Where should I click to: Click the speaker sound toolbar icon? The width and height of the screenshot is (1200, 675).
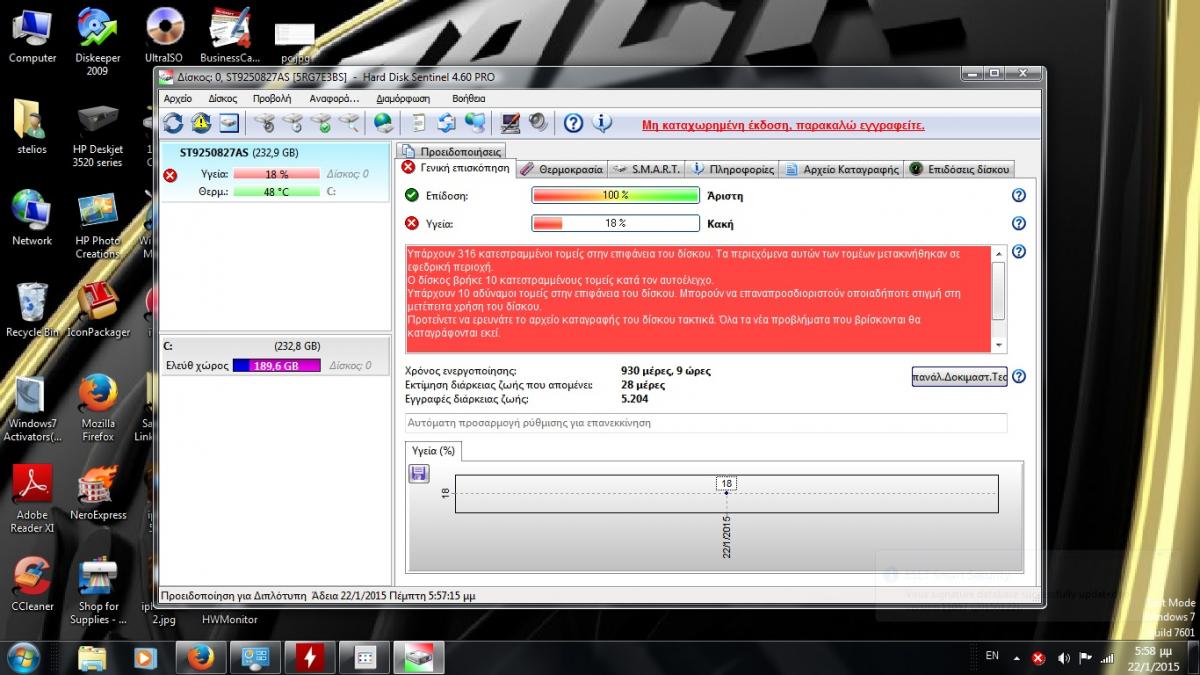click(538, 123)
